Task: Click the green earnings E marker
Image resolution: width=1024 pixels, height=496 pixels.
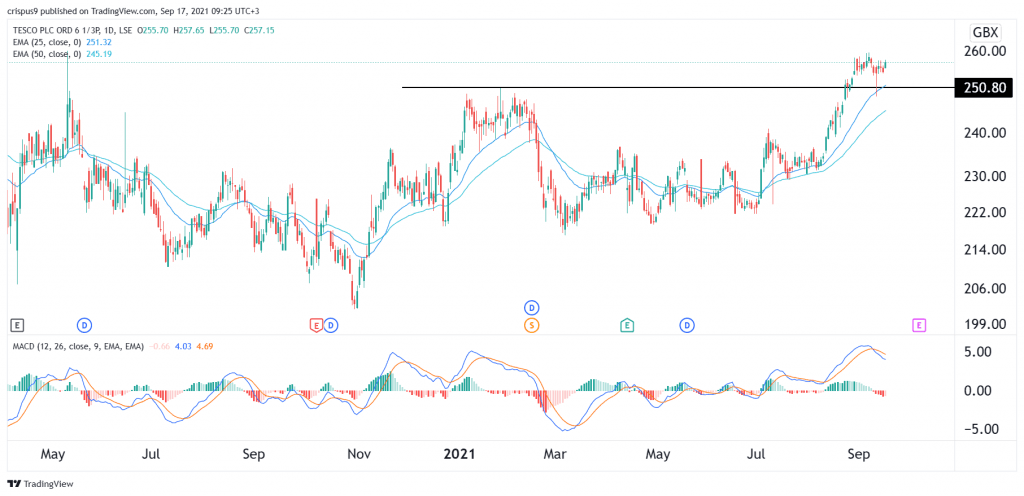Action: pyautogui.click(x=627, y=324)
